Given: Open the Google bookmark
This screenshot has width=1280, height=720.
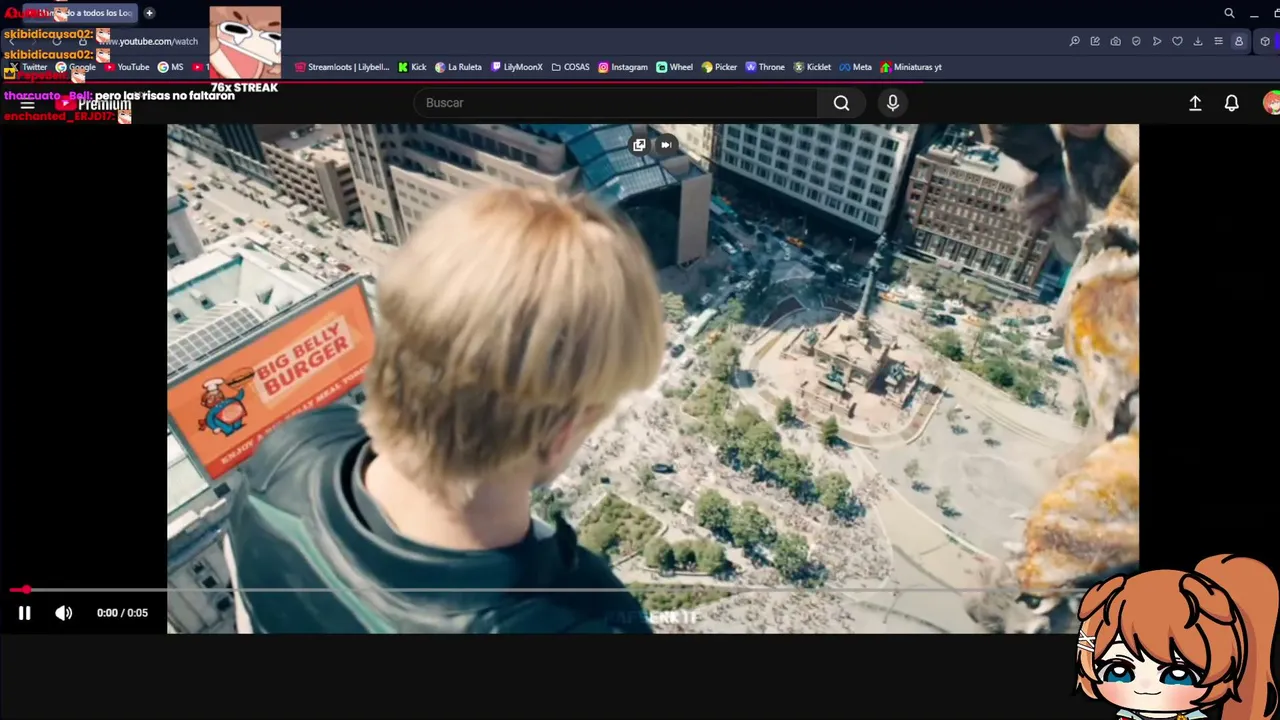Looking at the screenshot, I should (76, 67).
